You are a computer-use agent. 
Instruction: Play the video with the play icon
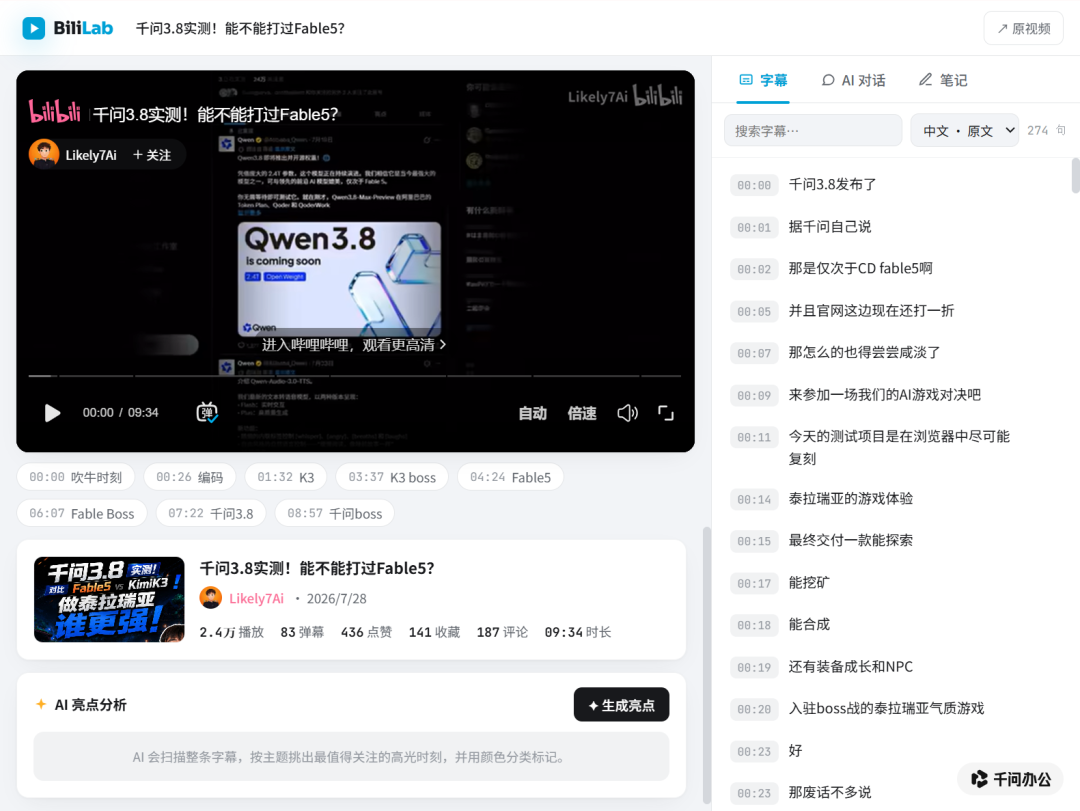pyautogui.click(x=52, y=413)
